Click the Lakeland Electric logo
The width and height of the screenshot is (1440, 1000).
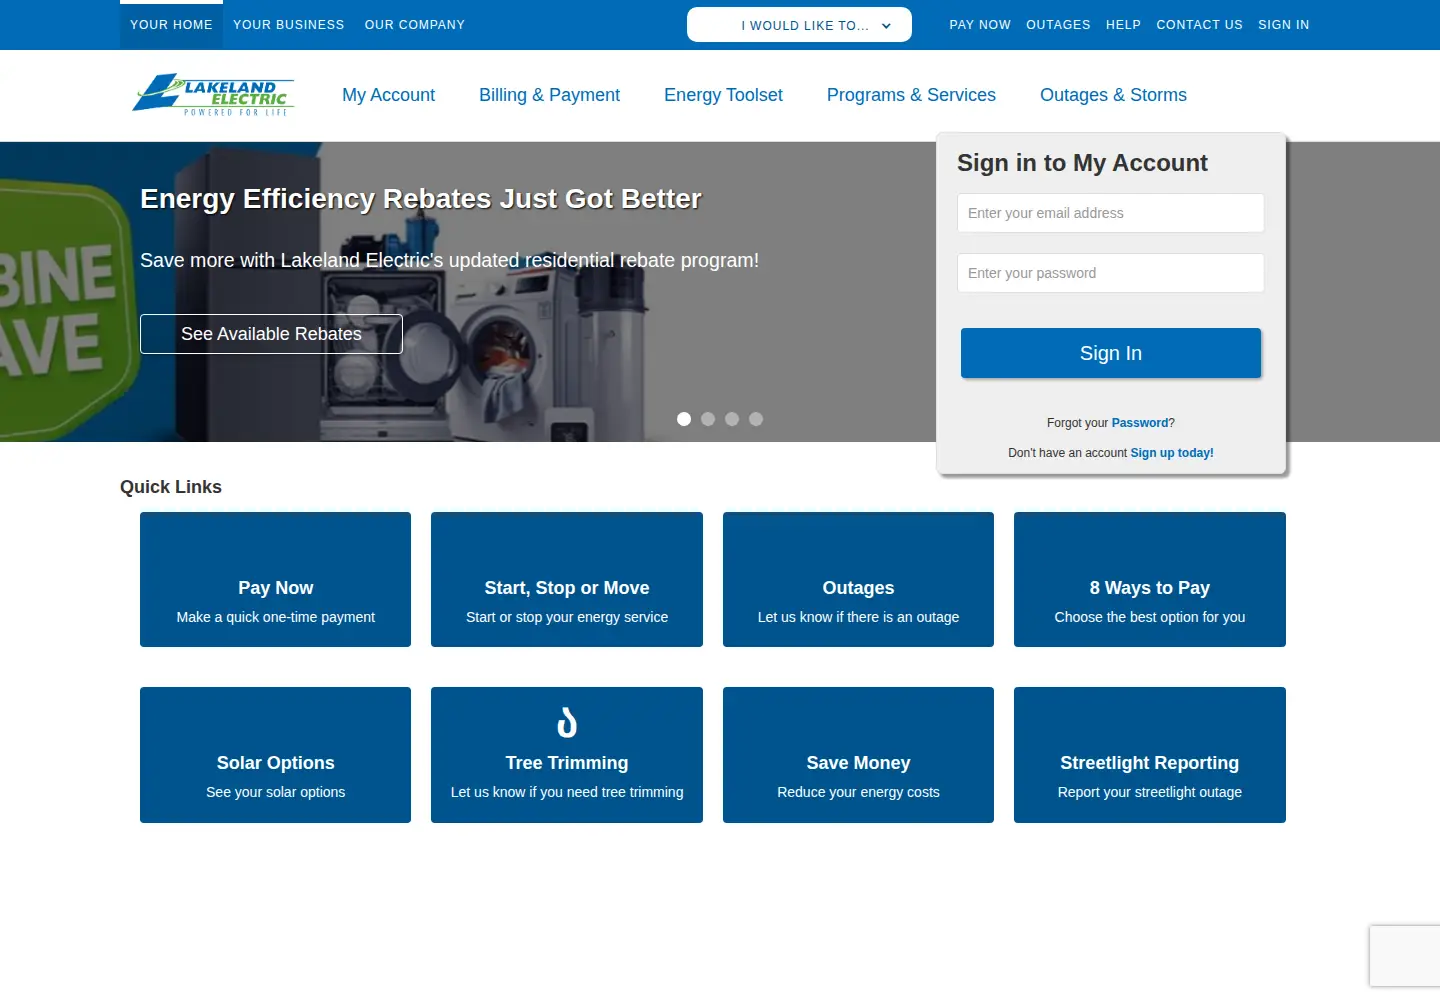213,95
